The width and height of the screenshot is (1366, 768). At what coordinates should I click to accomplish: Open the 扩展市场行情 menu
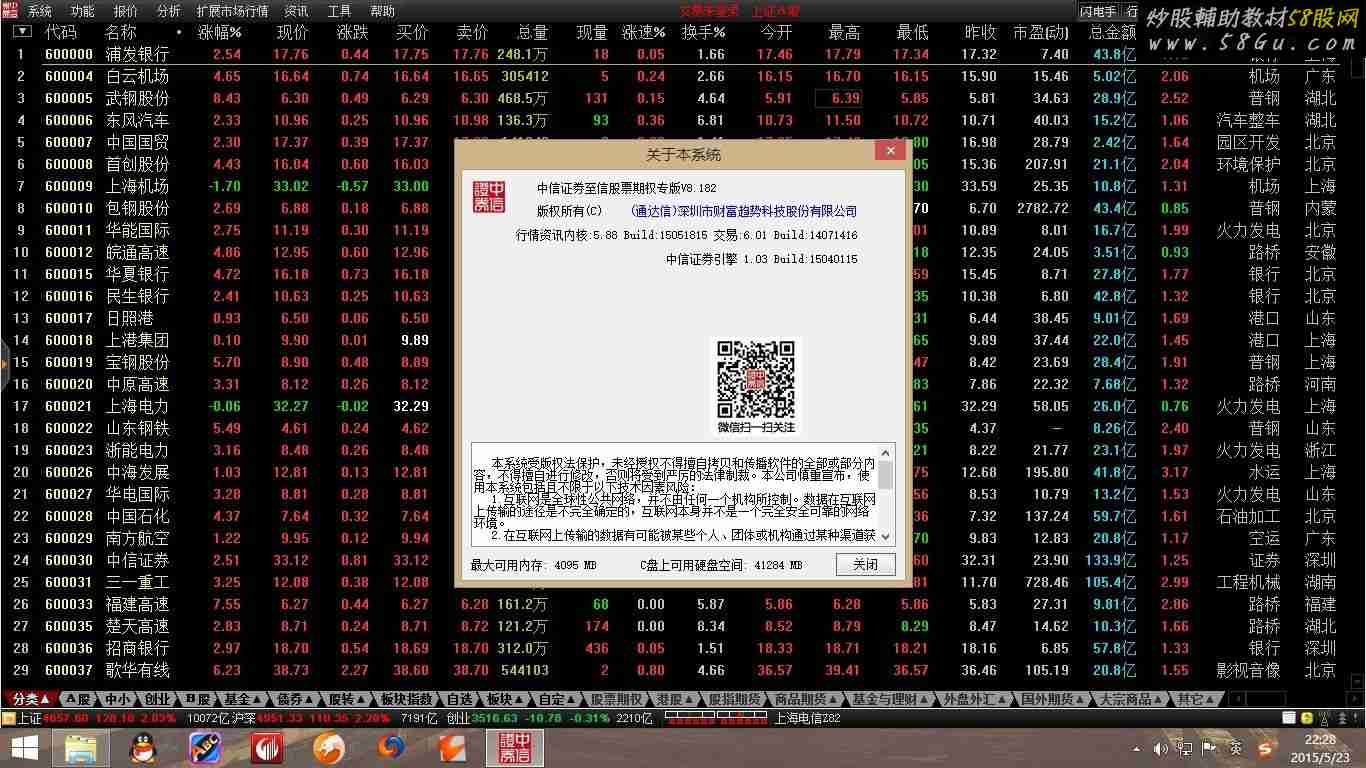pyautogui.click(x=232, y=11)
